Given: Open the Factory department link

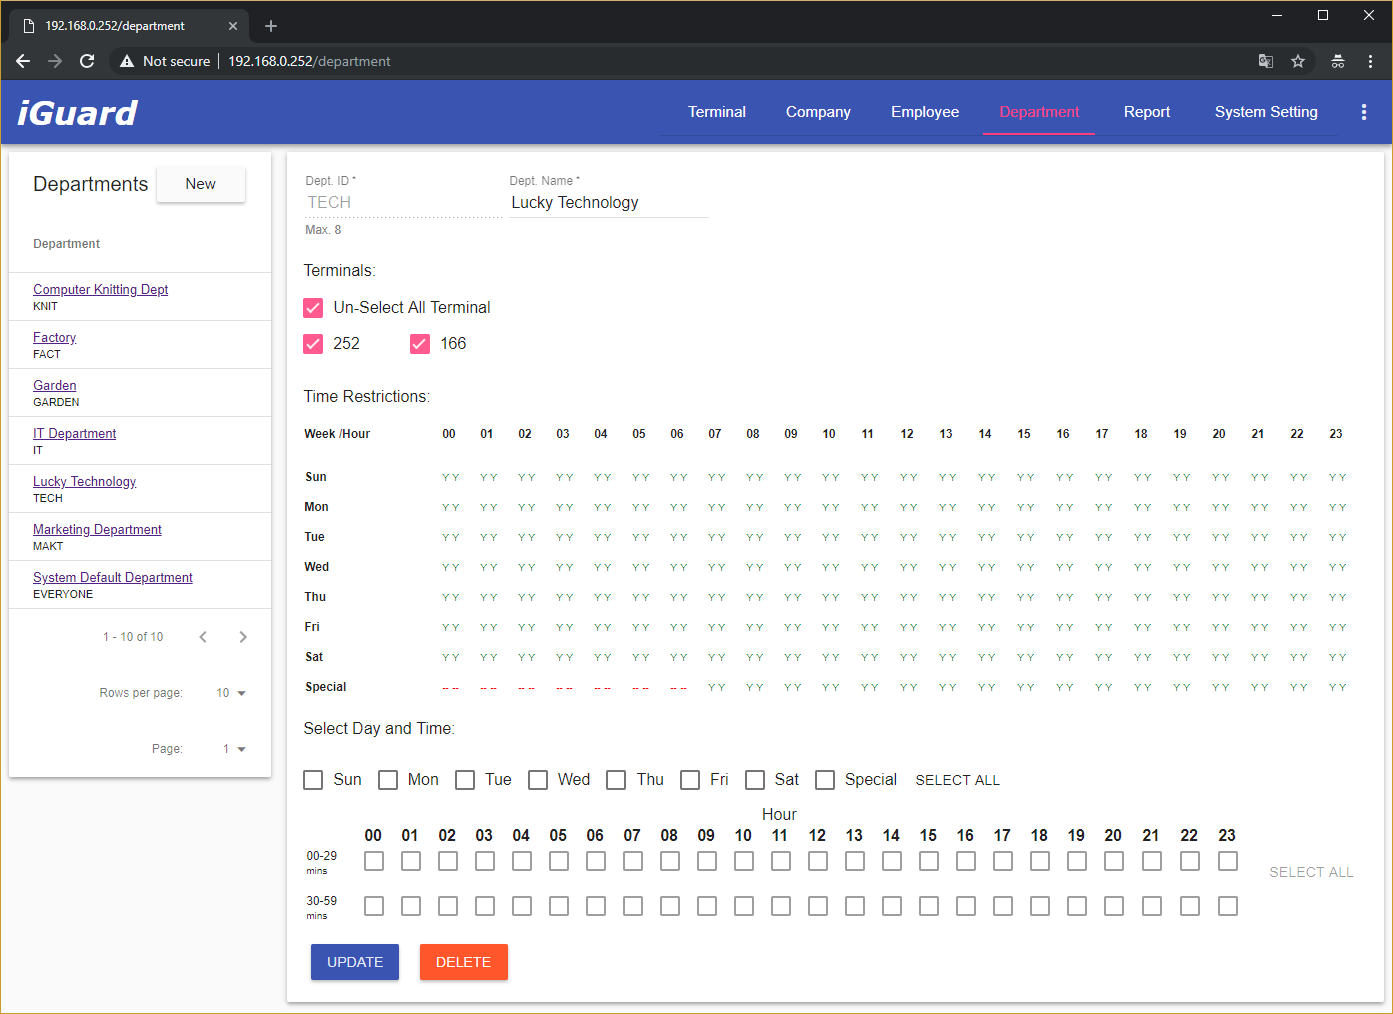Looking at the screenshot, I should click(54, 337).
